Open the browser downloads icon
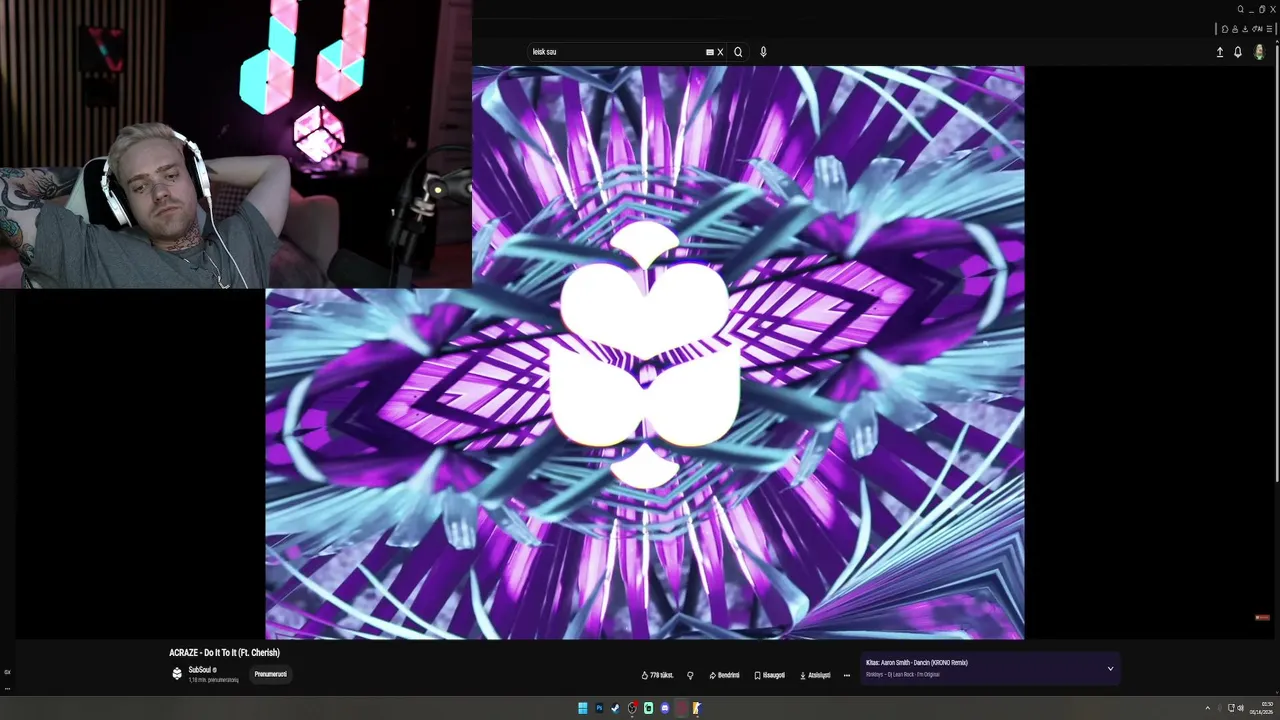This screenshot has height=720, width=1280. pos(1244,29)
